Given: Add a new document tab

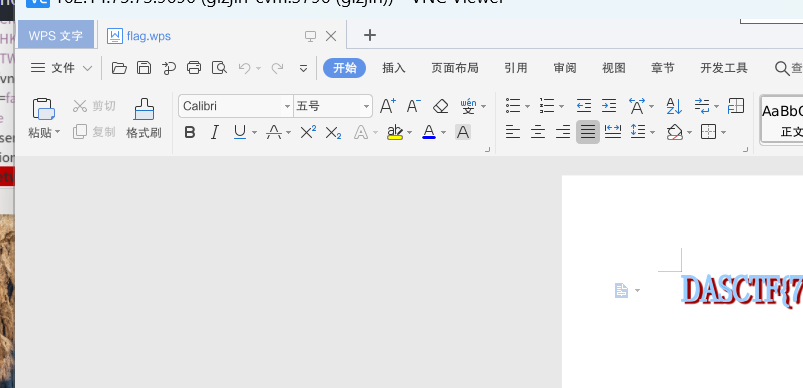Looking at the screenshot, I should click(369, 35).
